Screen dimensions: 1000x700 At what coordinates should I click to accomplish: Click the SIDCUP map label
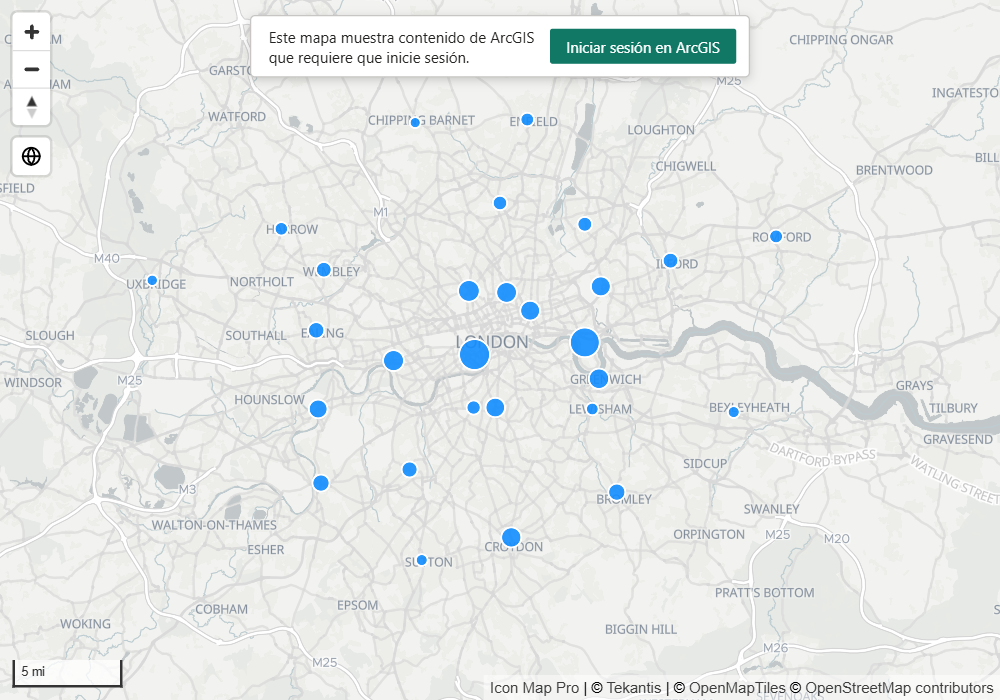(705, 463)
